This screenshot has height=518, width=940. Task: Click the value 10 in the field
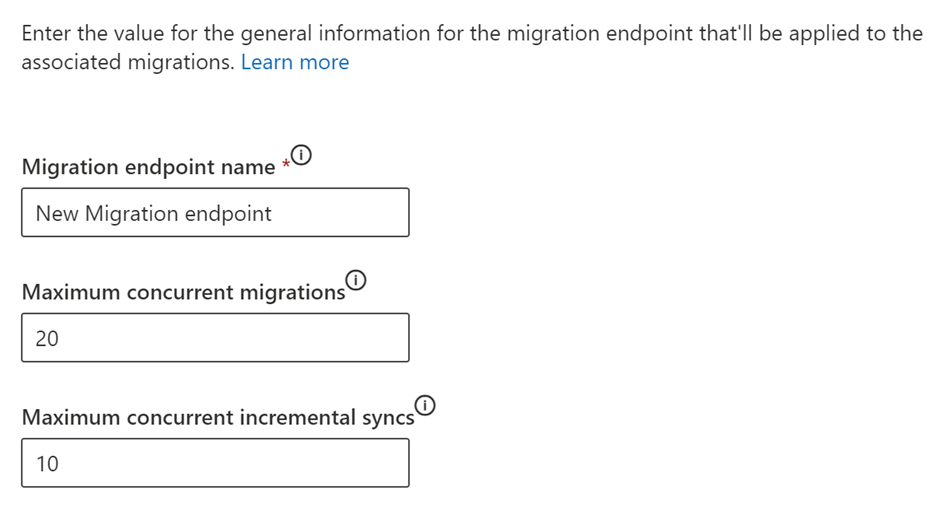pyautogui.click(x=47, y=463)
